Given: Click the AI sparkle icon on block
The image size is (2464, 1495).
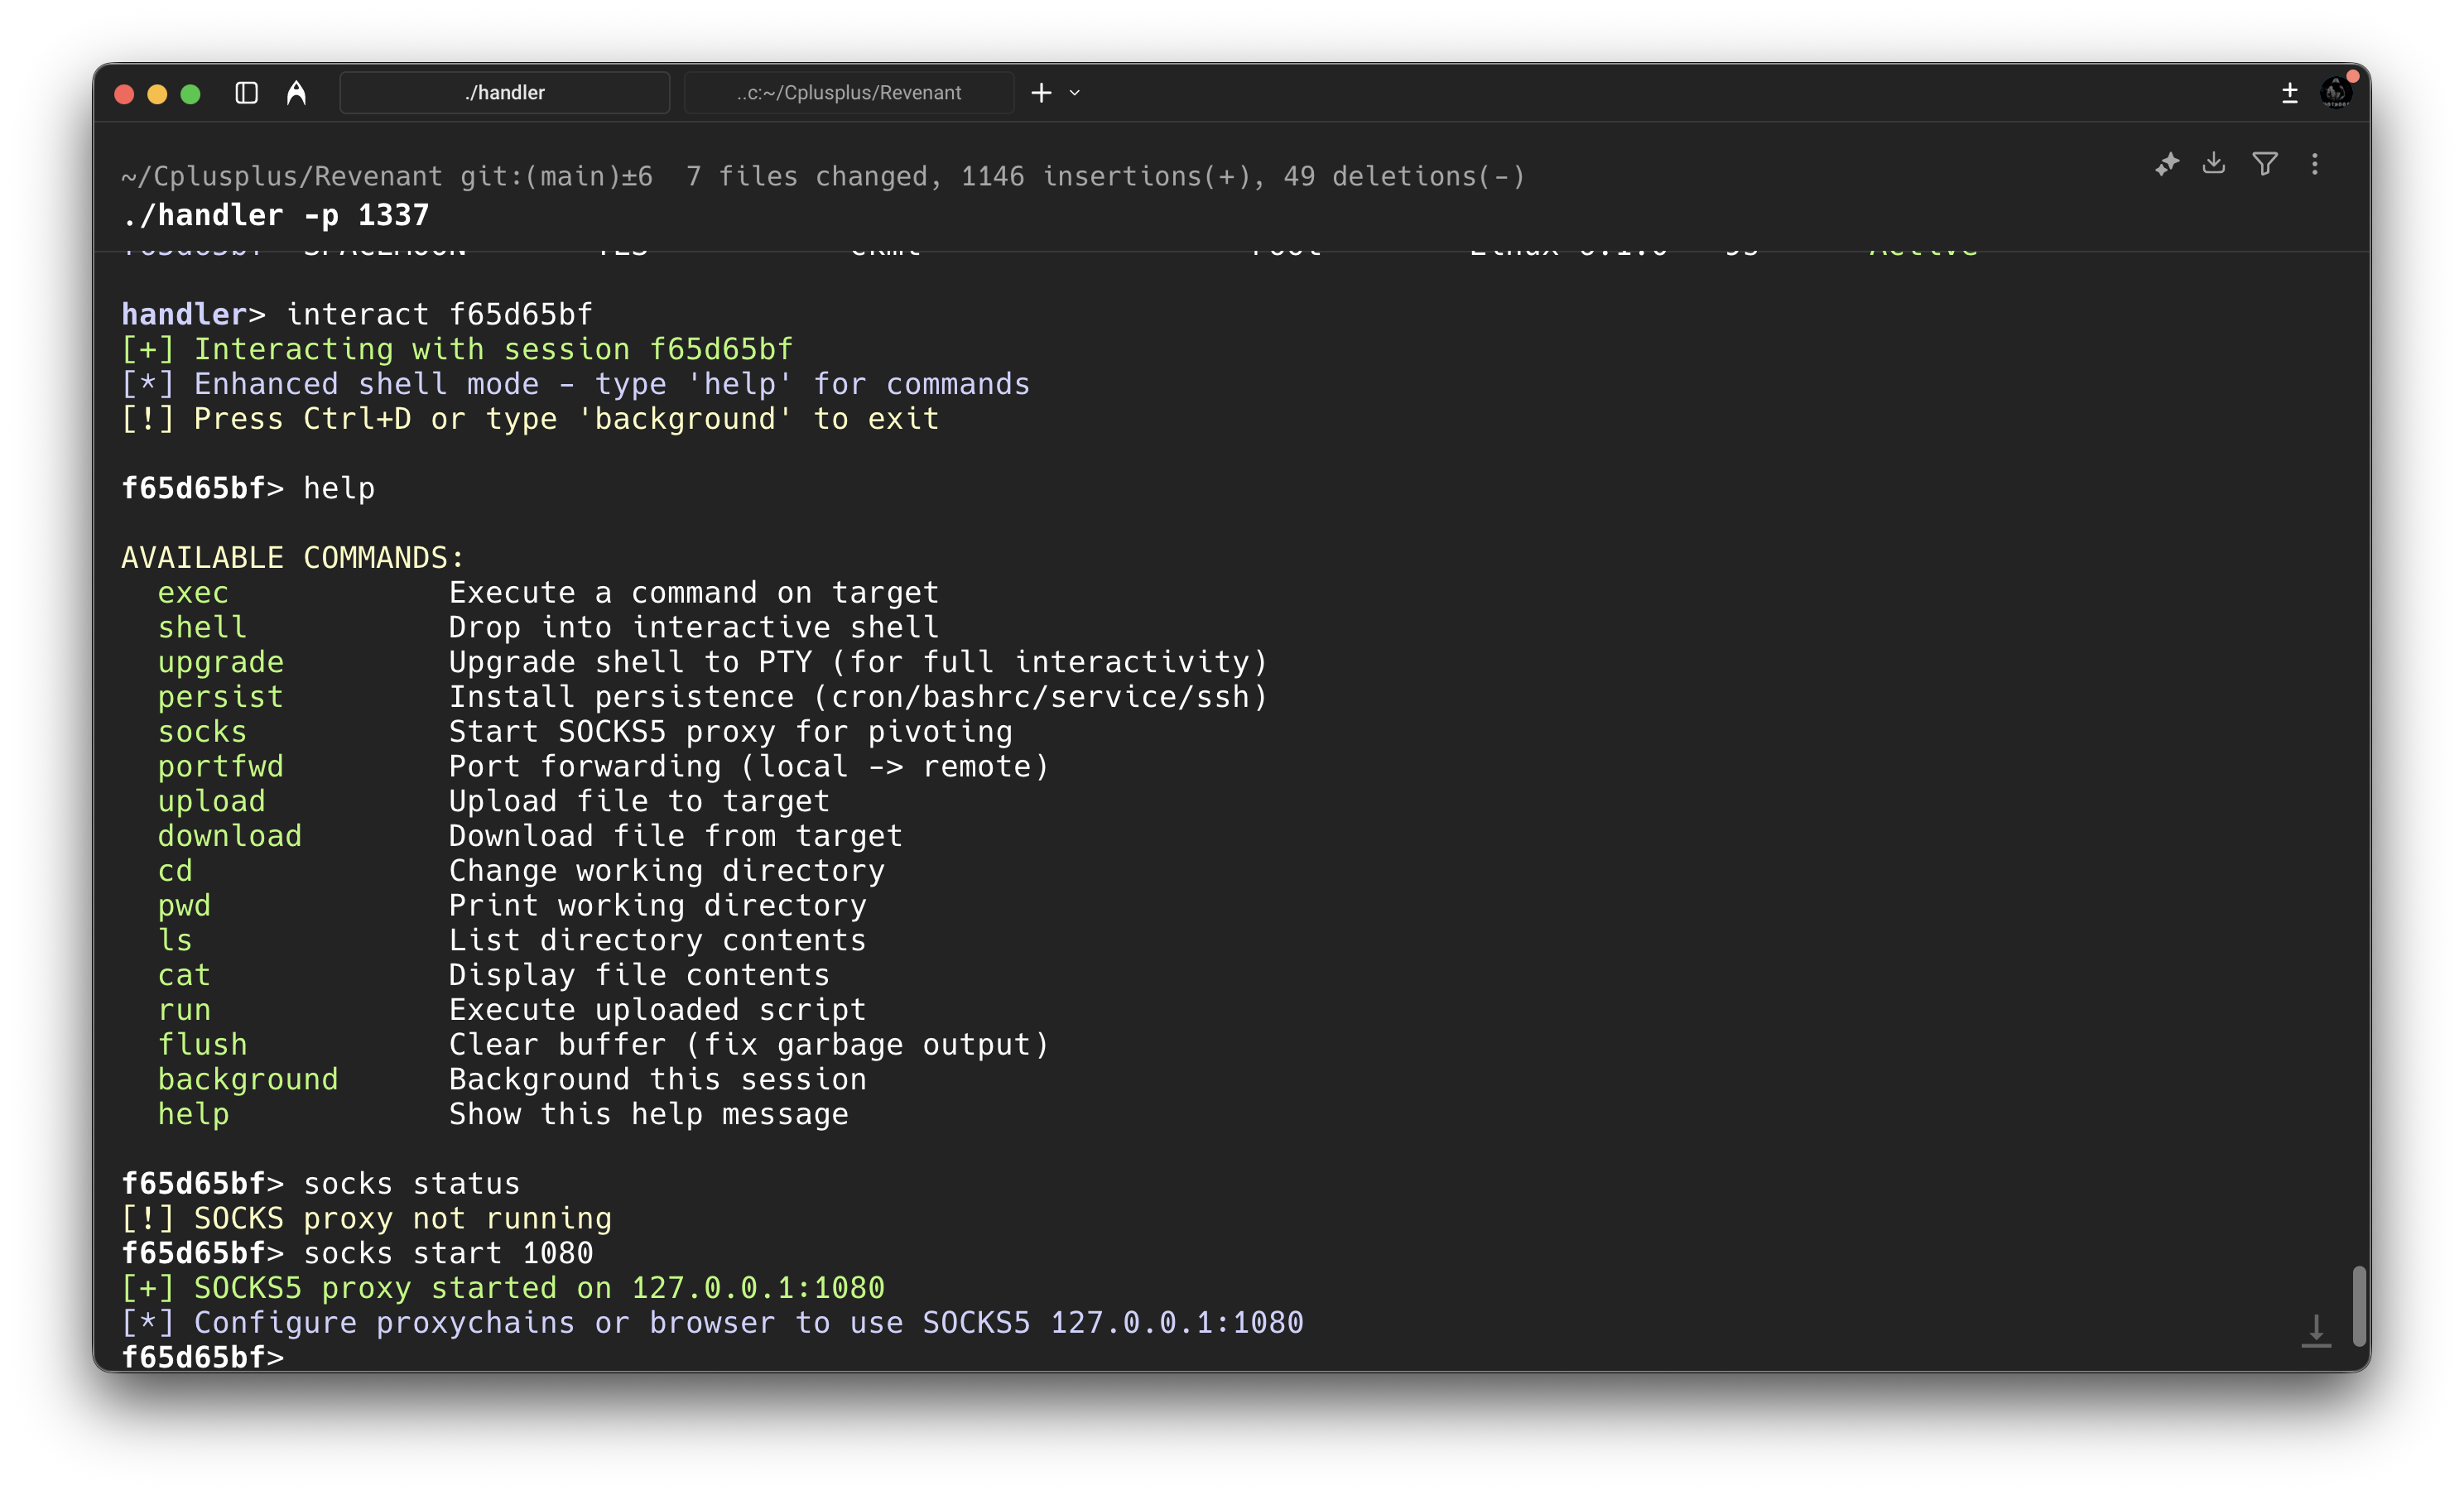Looking at the screenshot, I should (x=2166, y=164).
